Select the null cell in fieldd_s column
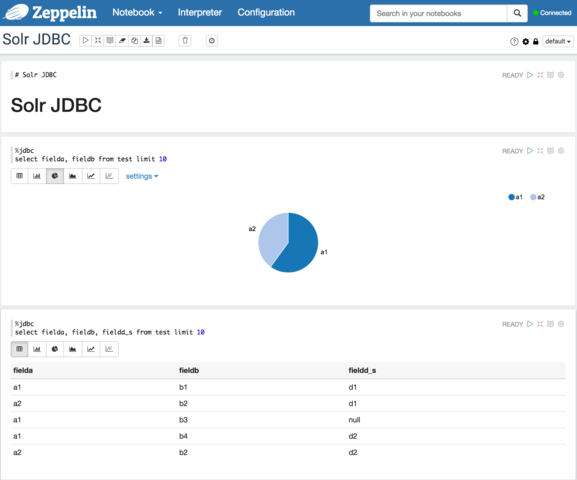This screenshot has width=577, height=480. pos(354,420)
